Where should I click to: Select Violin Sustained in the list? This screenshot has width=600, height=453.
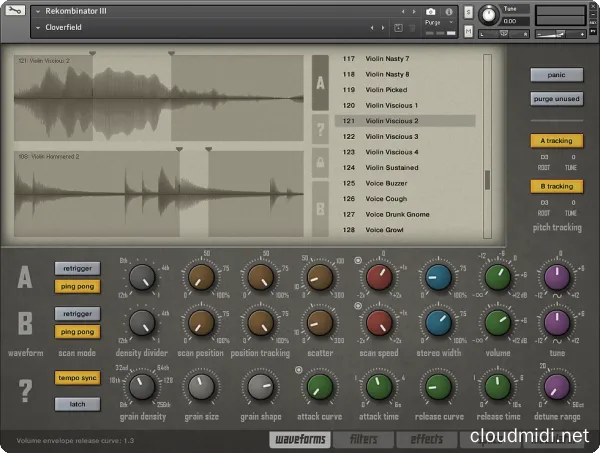coord(405,168)
